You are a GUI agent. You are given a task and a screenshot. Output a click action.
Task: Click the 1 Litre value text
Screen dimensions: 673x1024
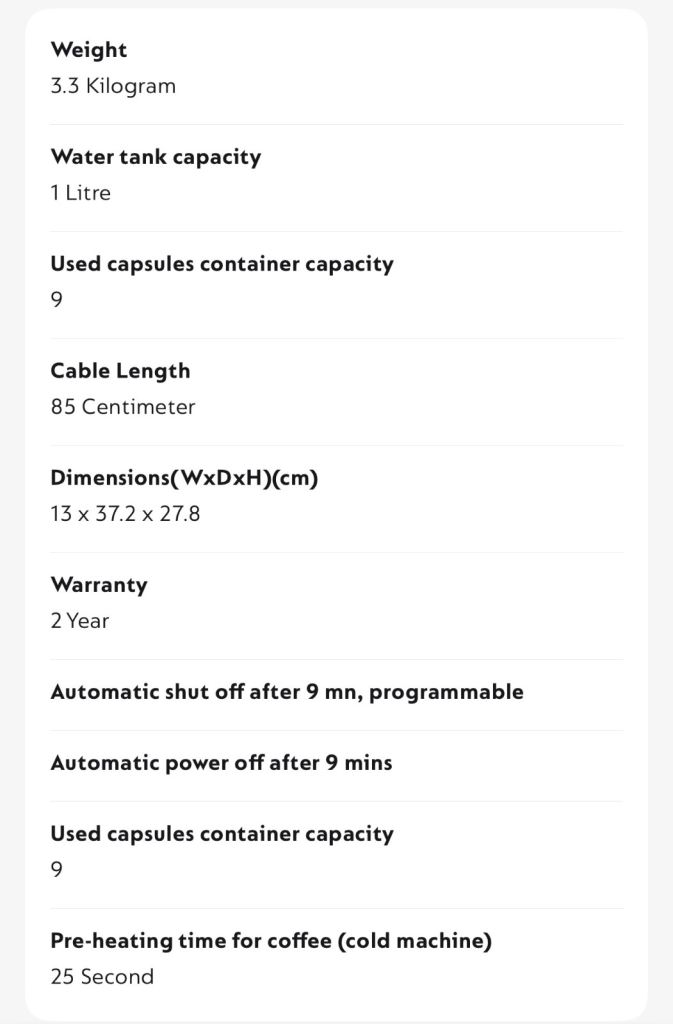(x=80, y=193)
